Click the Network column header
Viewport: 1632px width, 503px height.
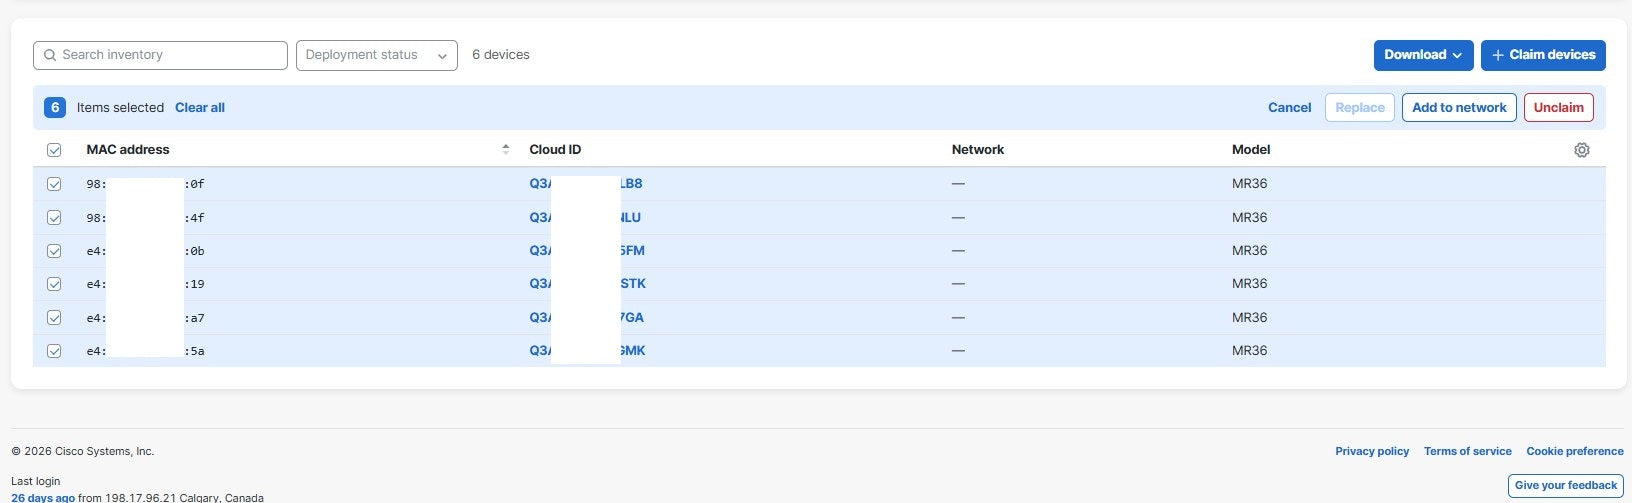(978, 149)
